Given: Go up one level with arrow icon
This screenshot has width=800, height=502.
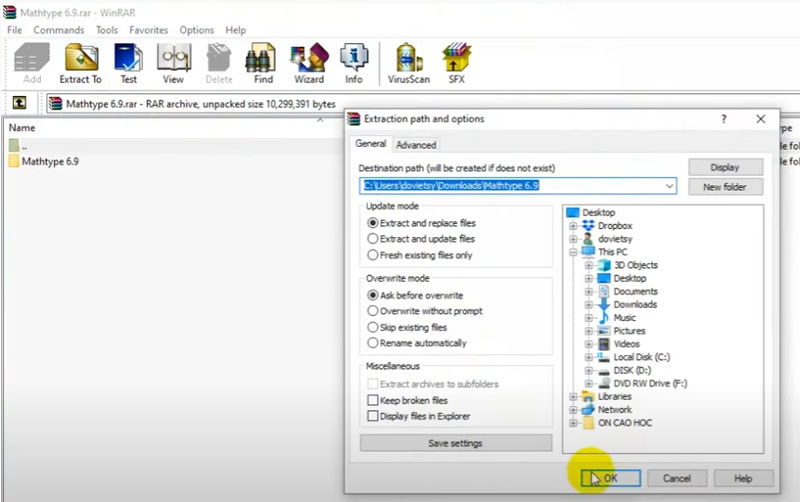Looking at the screenshot, I should click(19, 103).
